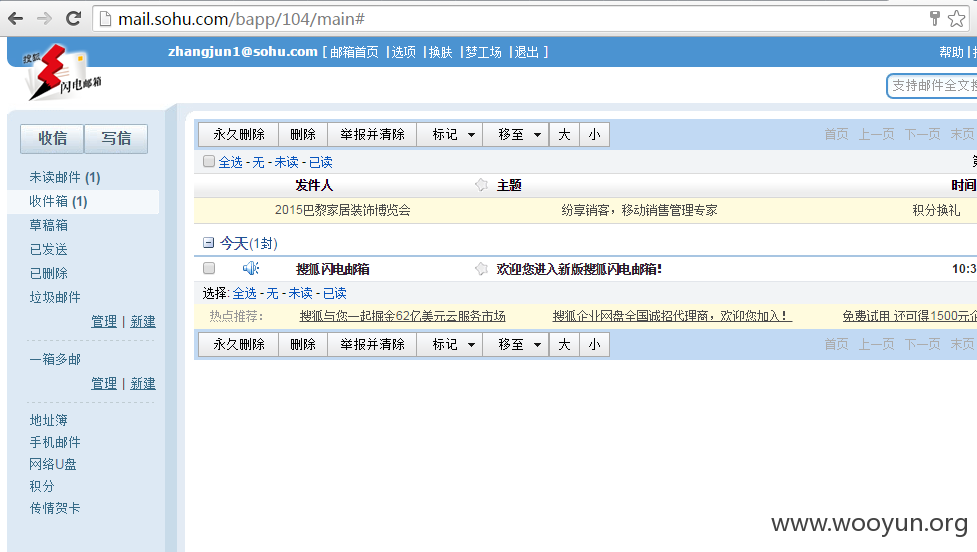This screenshot has width=977, height=552.
Task: Collapse the 今天(1封) group
Action: pyautogui.click(x=209, y=243)
